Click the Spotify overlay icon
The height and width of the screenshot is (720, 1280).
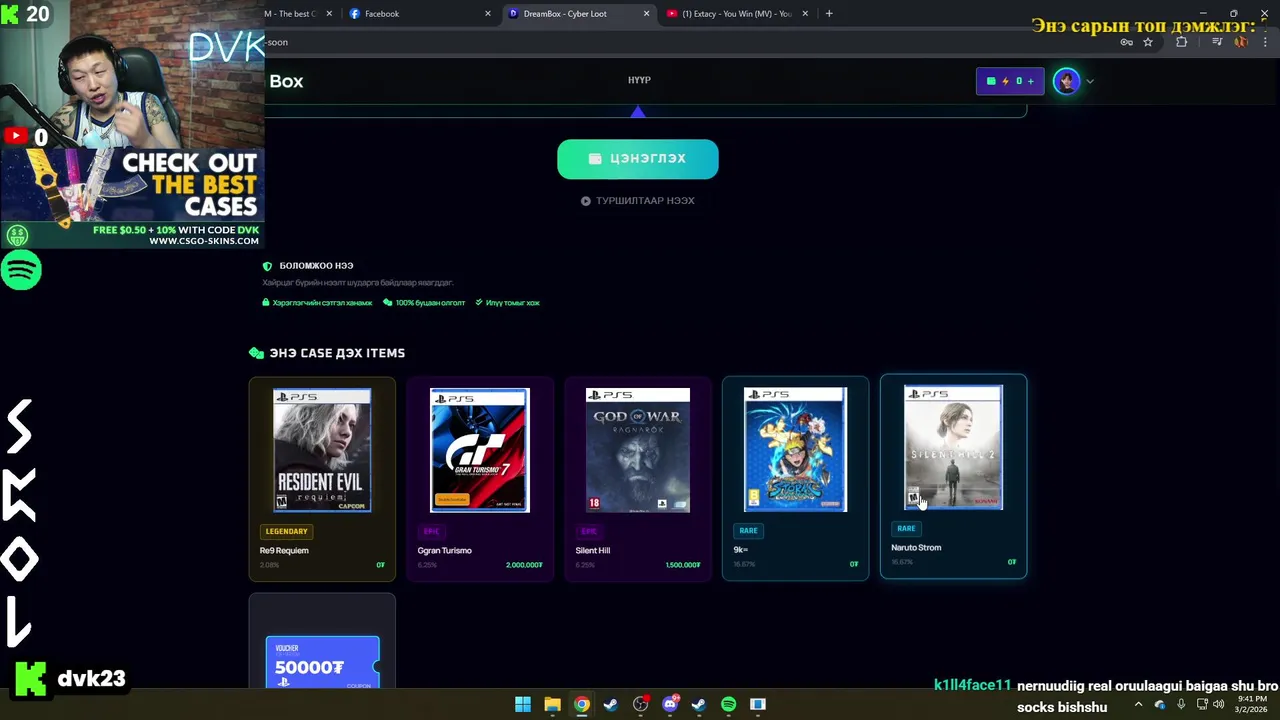click(21, 270)
